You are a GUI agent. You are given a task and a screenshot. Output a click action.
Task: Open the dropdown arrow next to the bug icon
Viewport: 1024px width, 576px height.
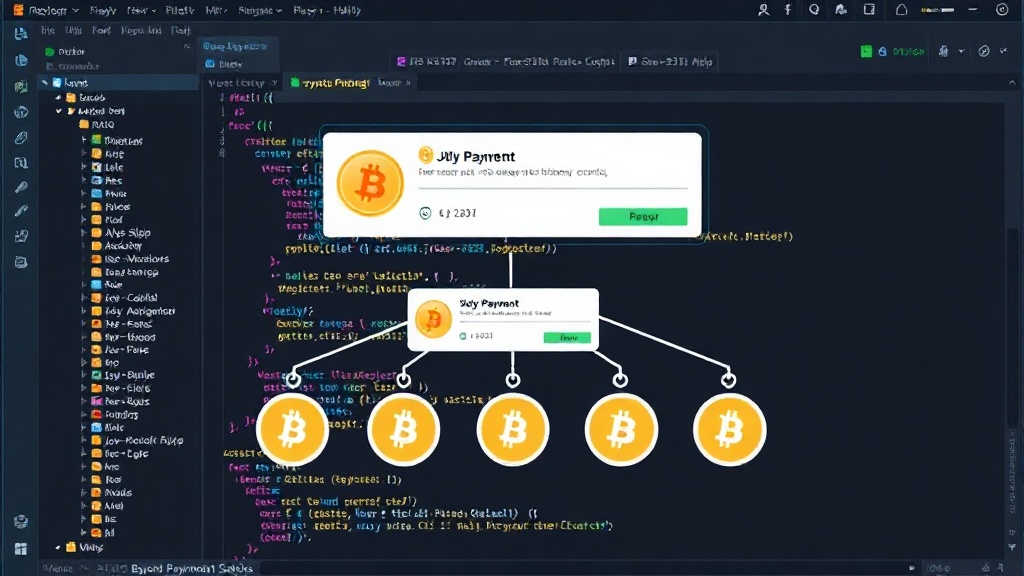[x=961, y=51]
